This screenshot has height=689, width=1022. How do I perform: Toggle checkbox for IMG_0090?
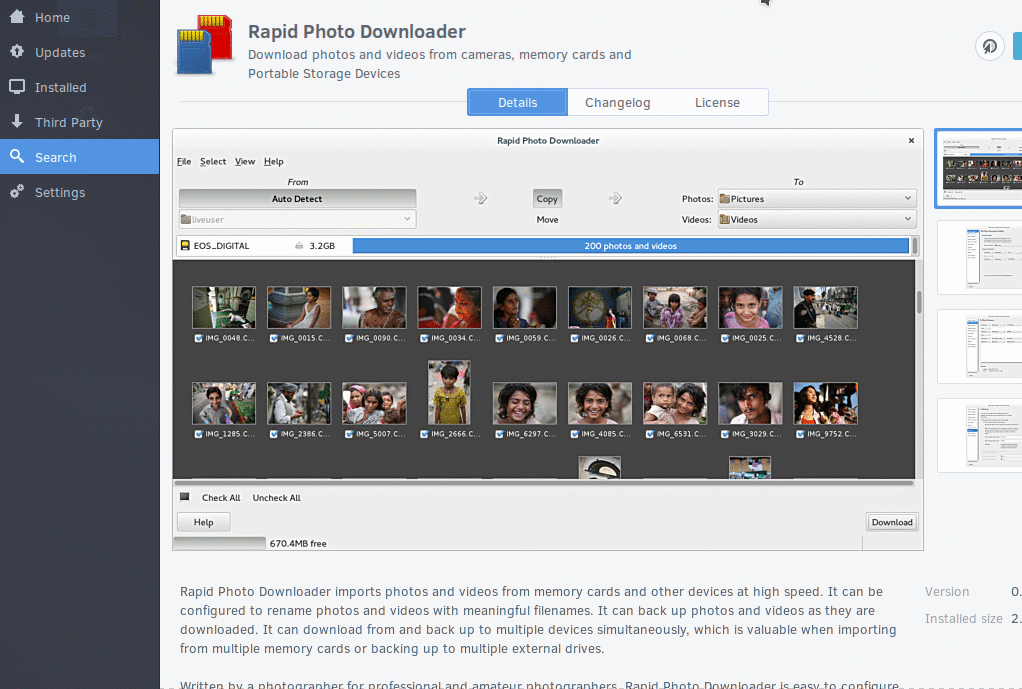(x=349, y=338)
